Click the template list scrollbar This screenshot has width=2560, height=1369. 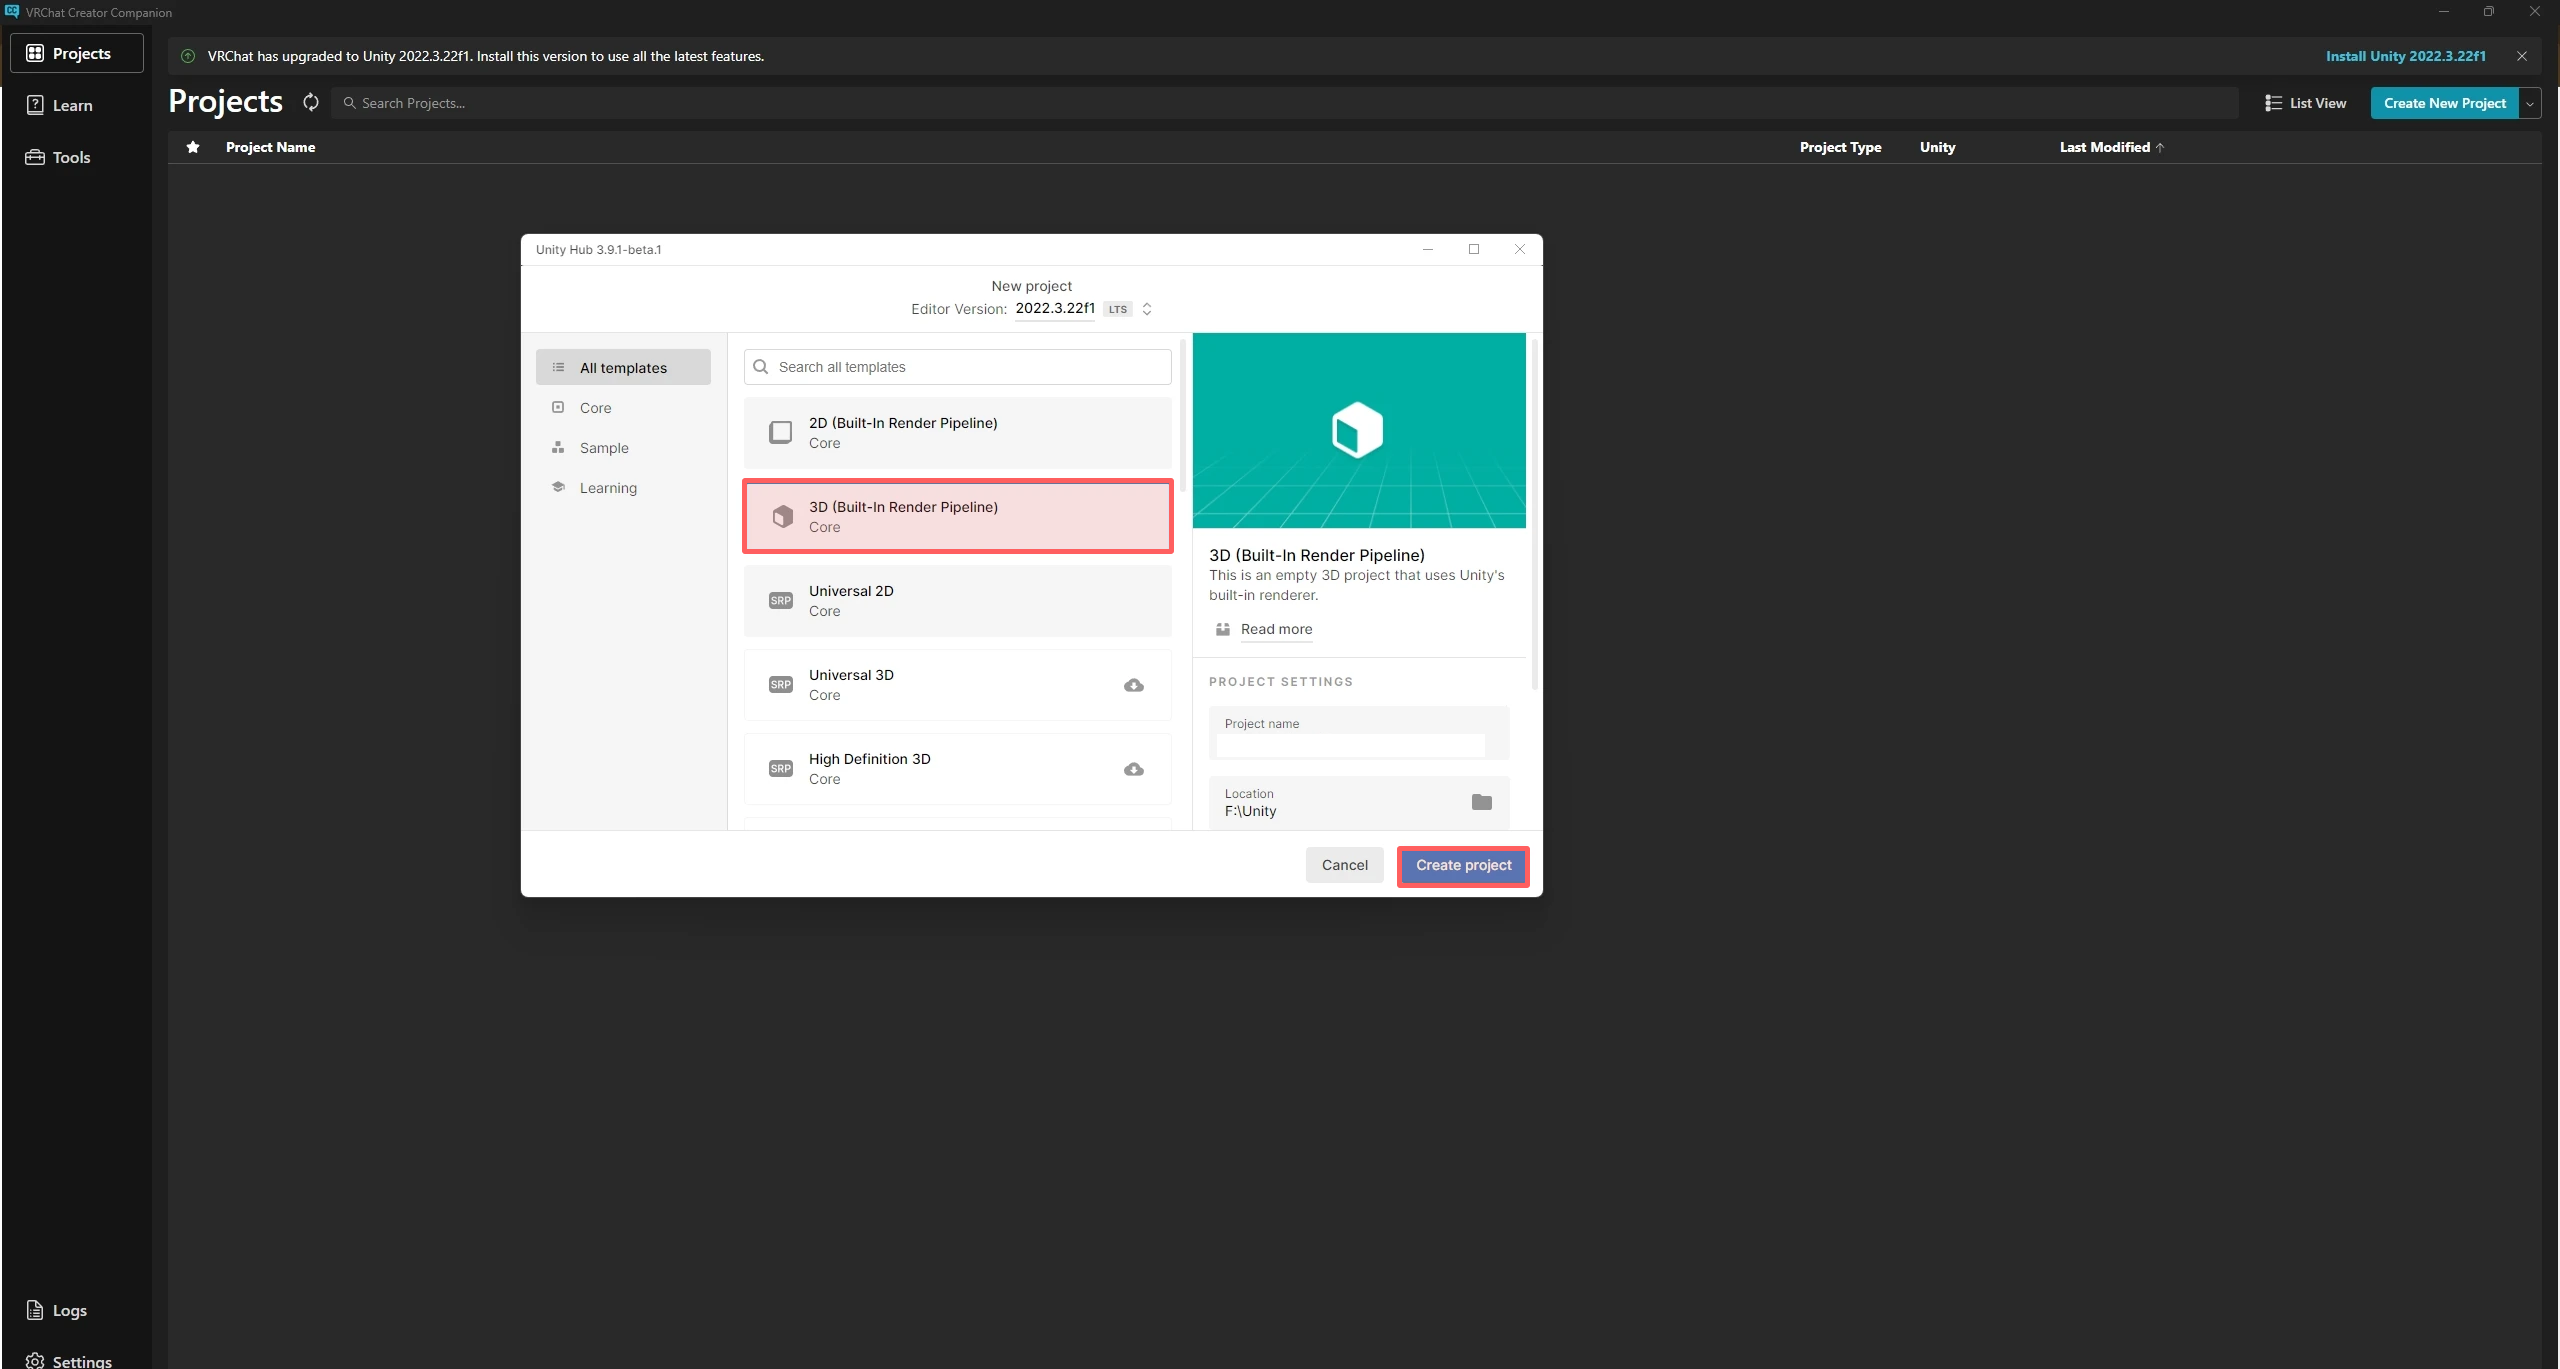click(x=1183, y=417)
